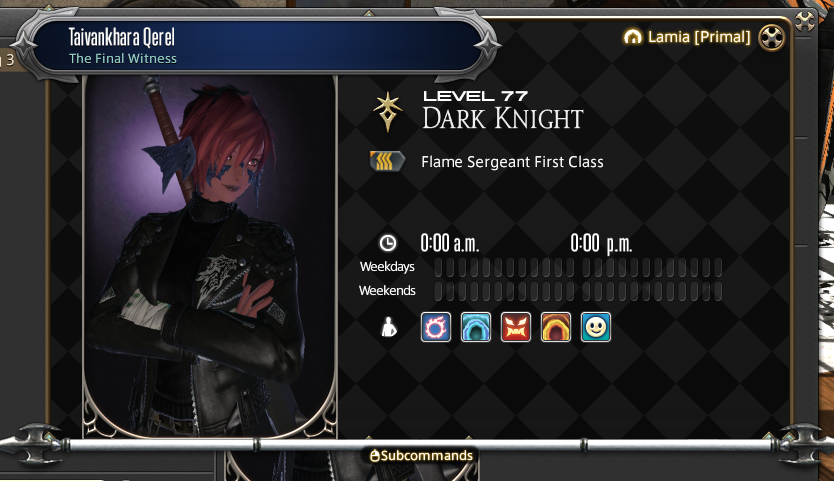Click the white player silhouette icon
The height and width of the screenshot is (481, 834).
[389, 327]
